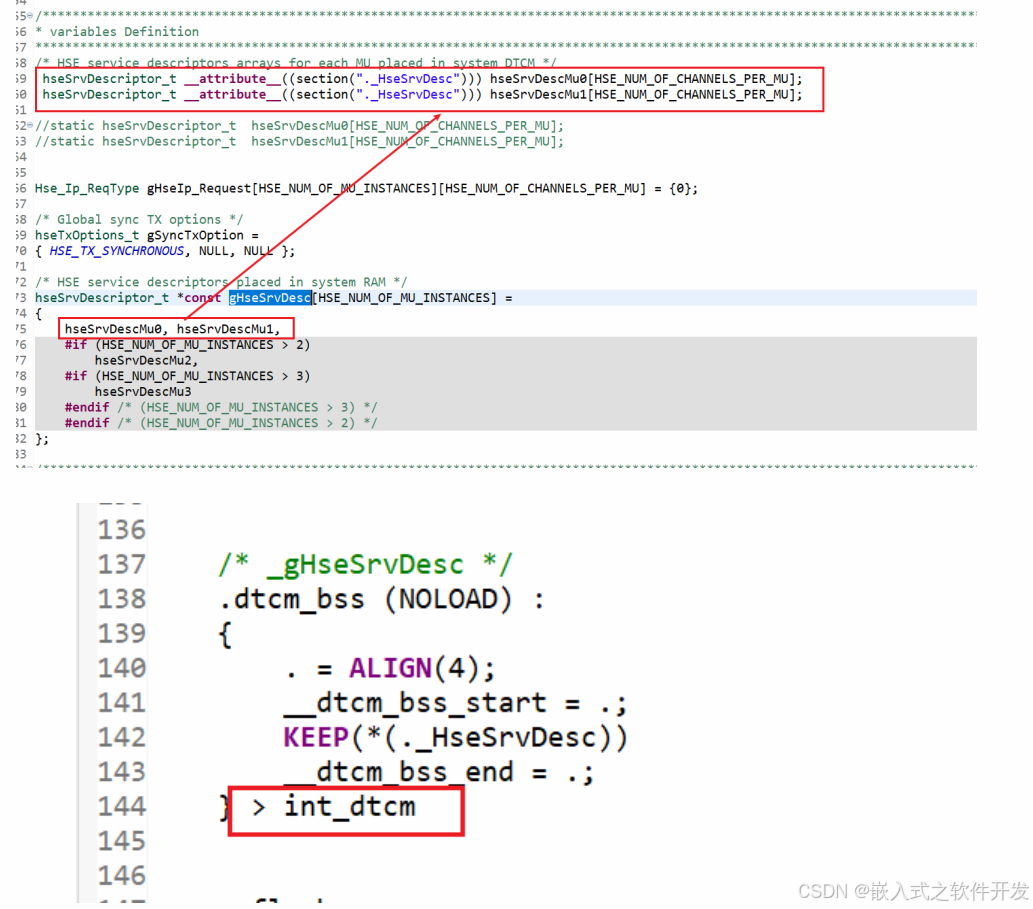Image resolution: width=1033 pixels, height=909 pixels.
Task: Click the closing '};' of the gHseSrvDesc array
Action: pos(42,439)
